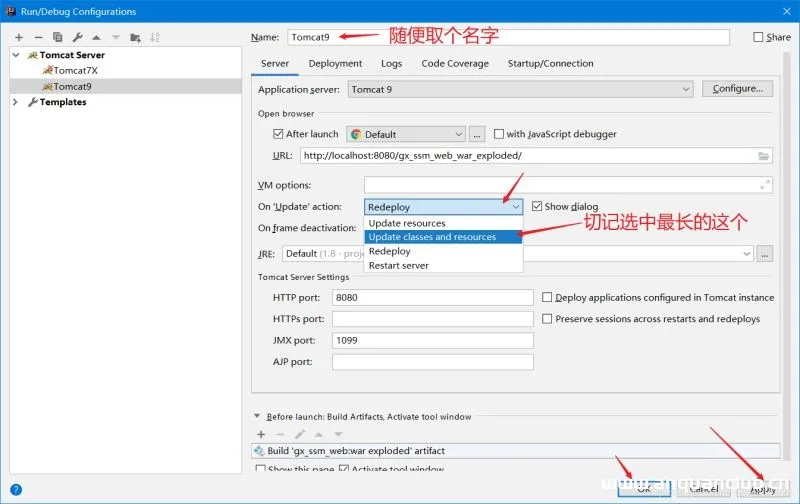This screenshot has width=800, height=504.
Task: Click the HTTP port field showing 8080
Action: [433, 297]
